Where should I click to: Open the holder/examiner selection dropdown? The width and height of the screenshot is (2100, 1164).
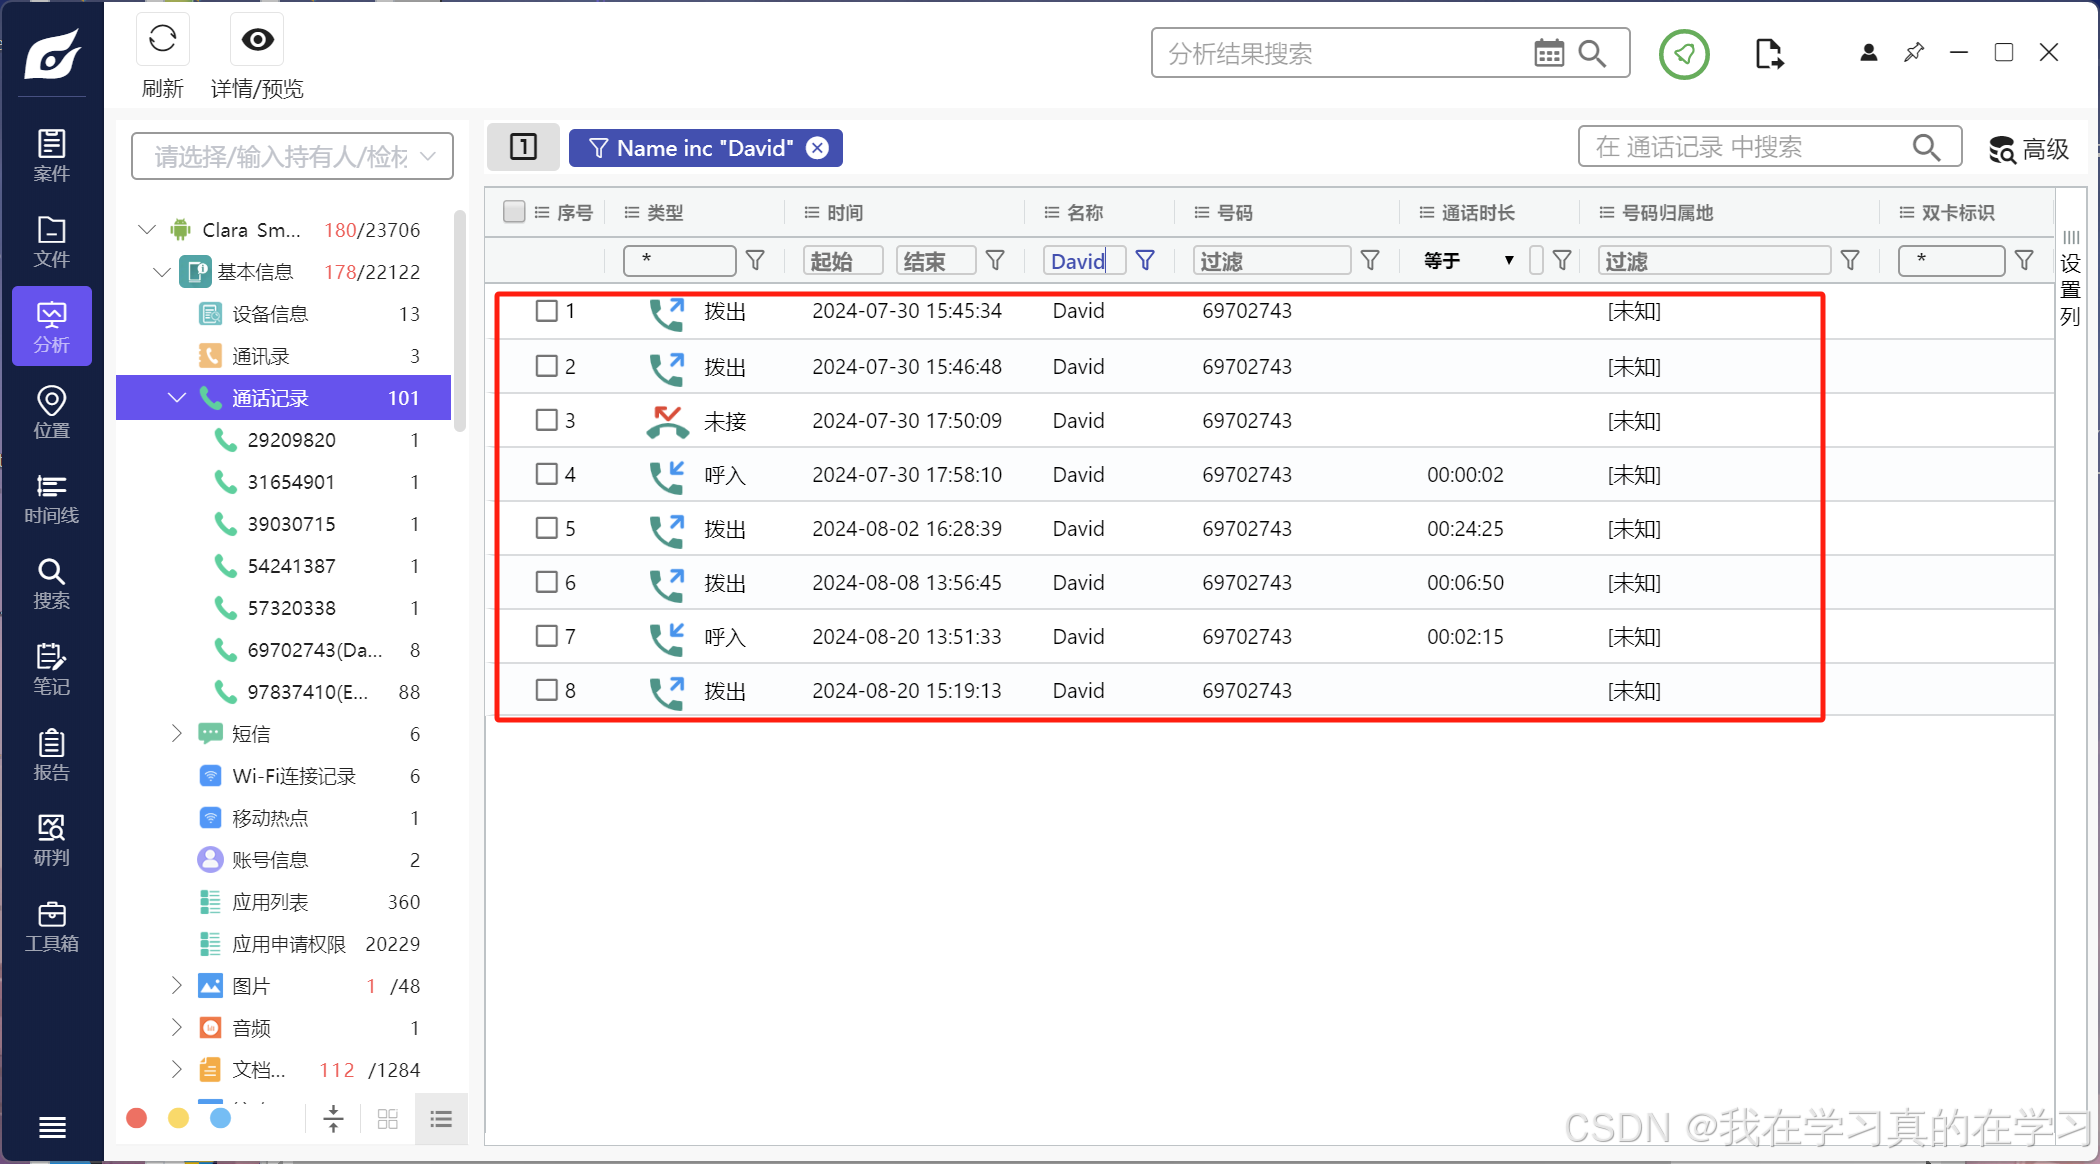click(x=292, y=157)
